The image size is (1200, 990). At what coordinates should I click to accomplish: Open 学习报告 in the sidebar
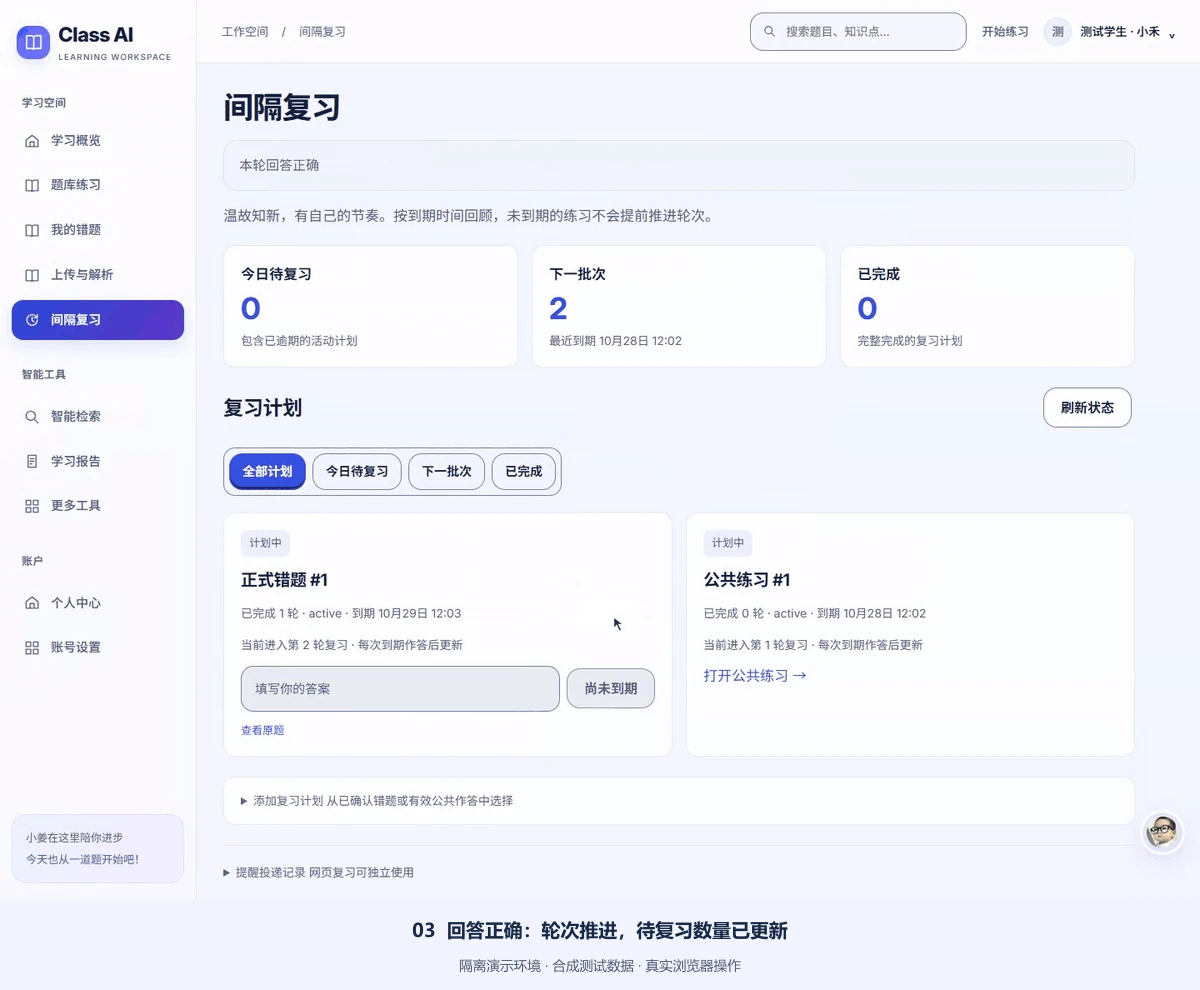pyautogui.click(x=98, y=461)
